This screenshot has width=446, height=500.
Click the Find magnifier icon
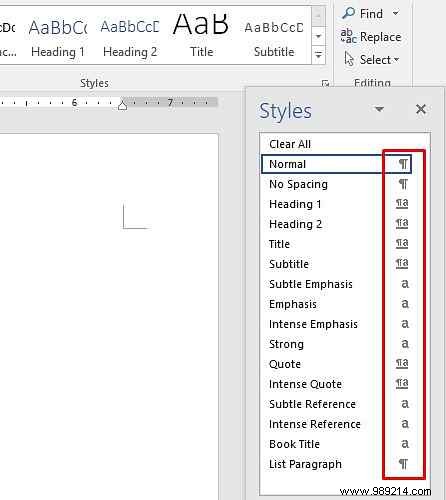pos(349,13)
